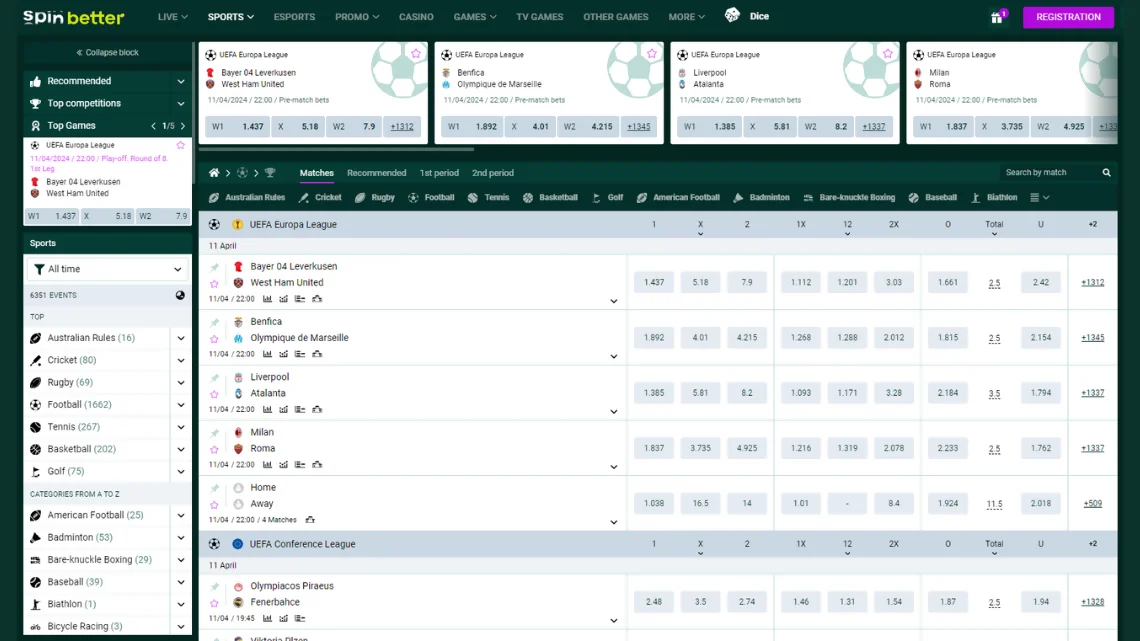Screen dimensions: 1140x641
Task: Pin the Bayer 04 Leverkusen match
Action: [214, 267]
